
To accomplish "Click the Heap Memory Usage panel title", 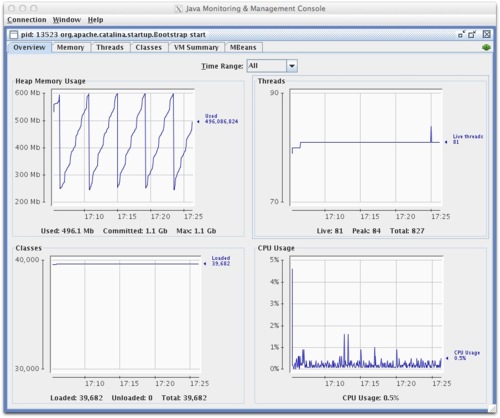I will click(x=50, y=81).
